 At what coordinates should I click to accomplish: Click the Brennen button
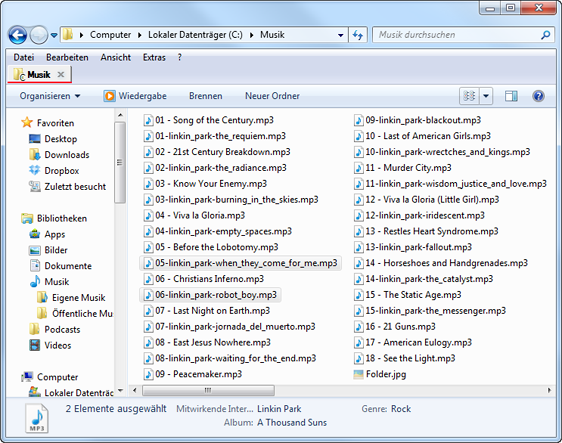click(206, 96)
